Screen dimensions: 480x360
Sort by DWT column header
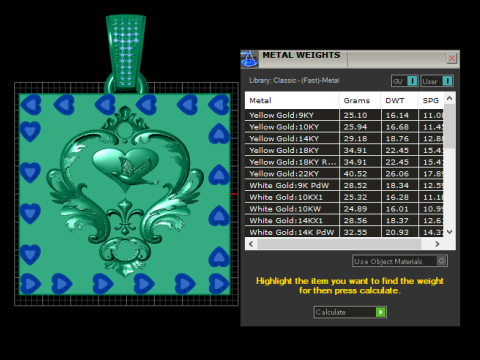coord(399,100)
